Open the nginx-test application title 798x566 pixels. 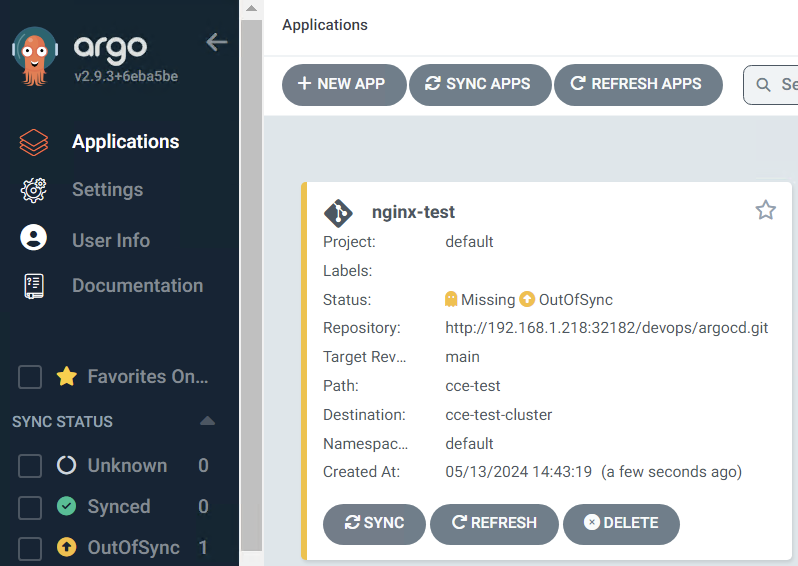413,212
